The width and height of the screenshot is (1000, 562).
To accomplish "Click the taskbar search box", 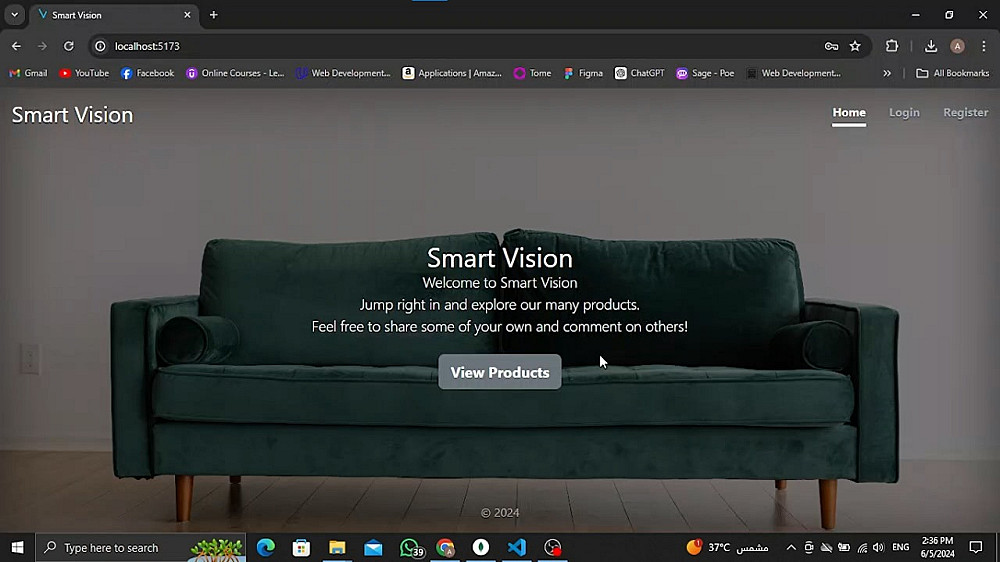I will pyautogui.click(x=140, y=547).
